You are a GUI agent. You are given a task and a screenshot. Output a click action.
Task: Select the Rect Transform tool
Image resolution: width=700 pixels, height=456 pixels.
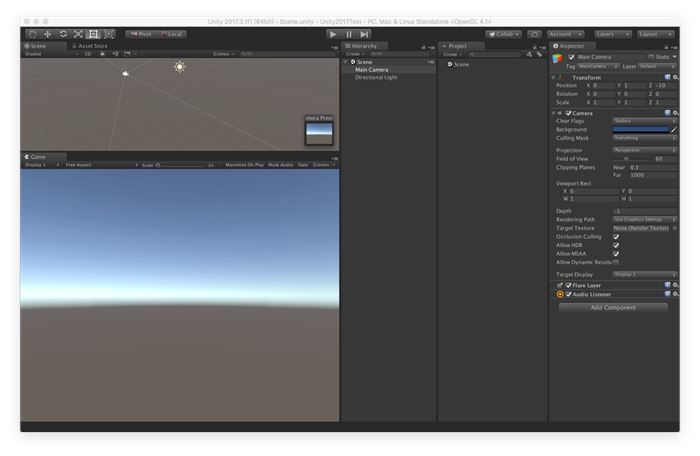click(x=93, y=34)
